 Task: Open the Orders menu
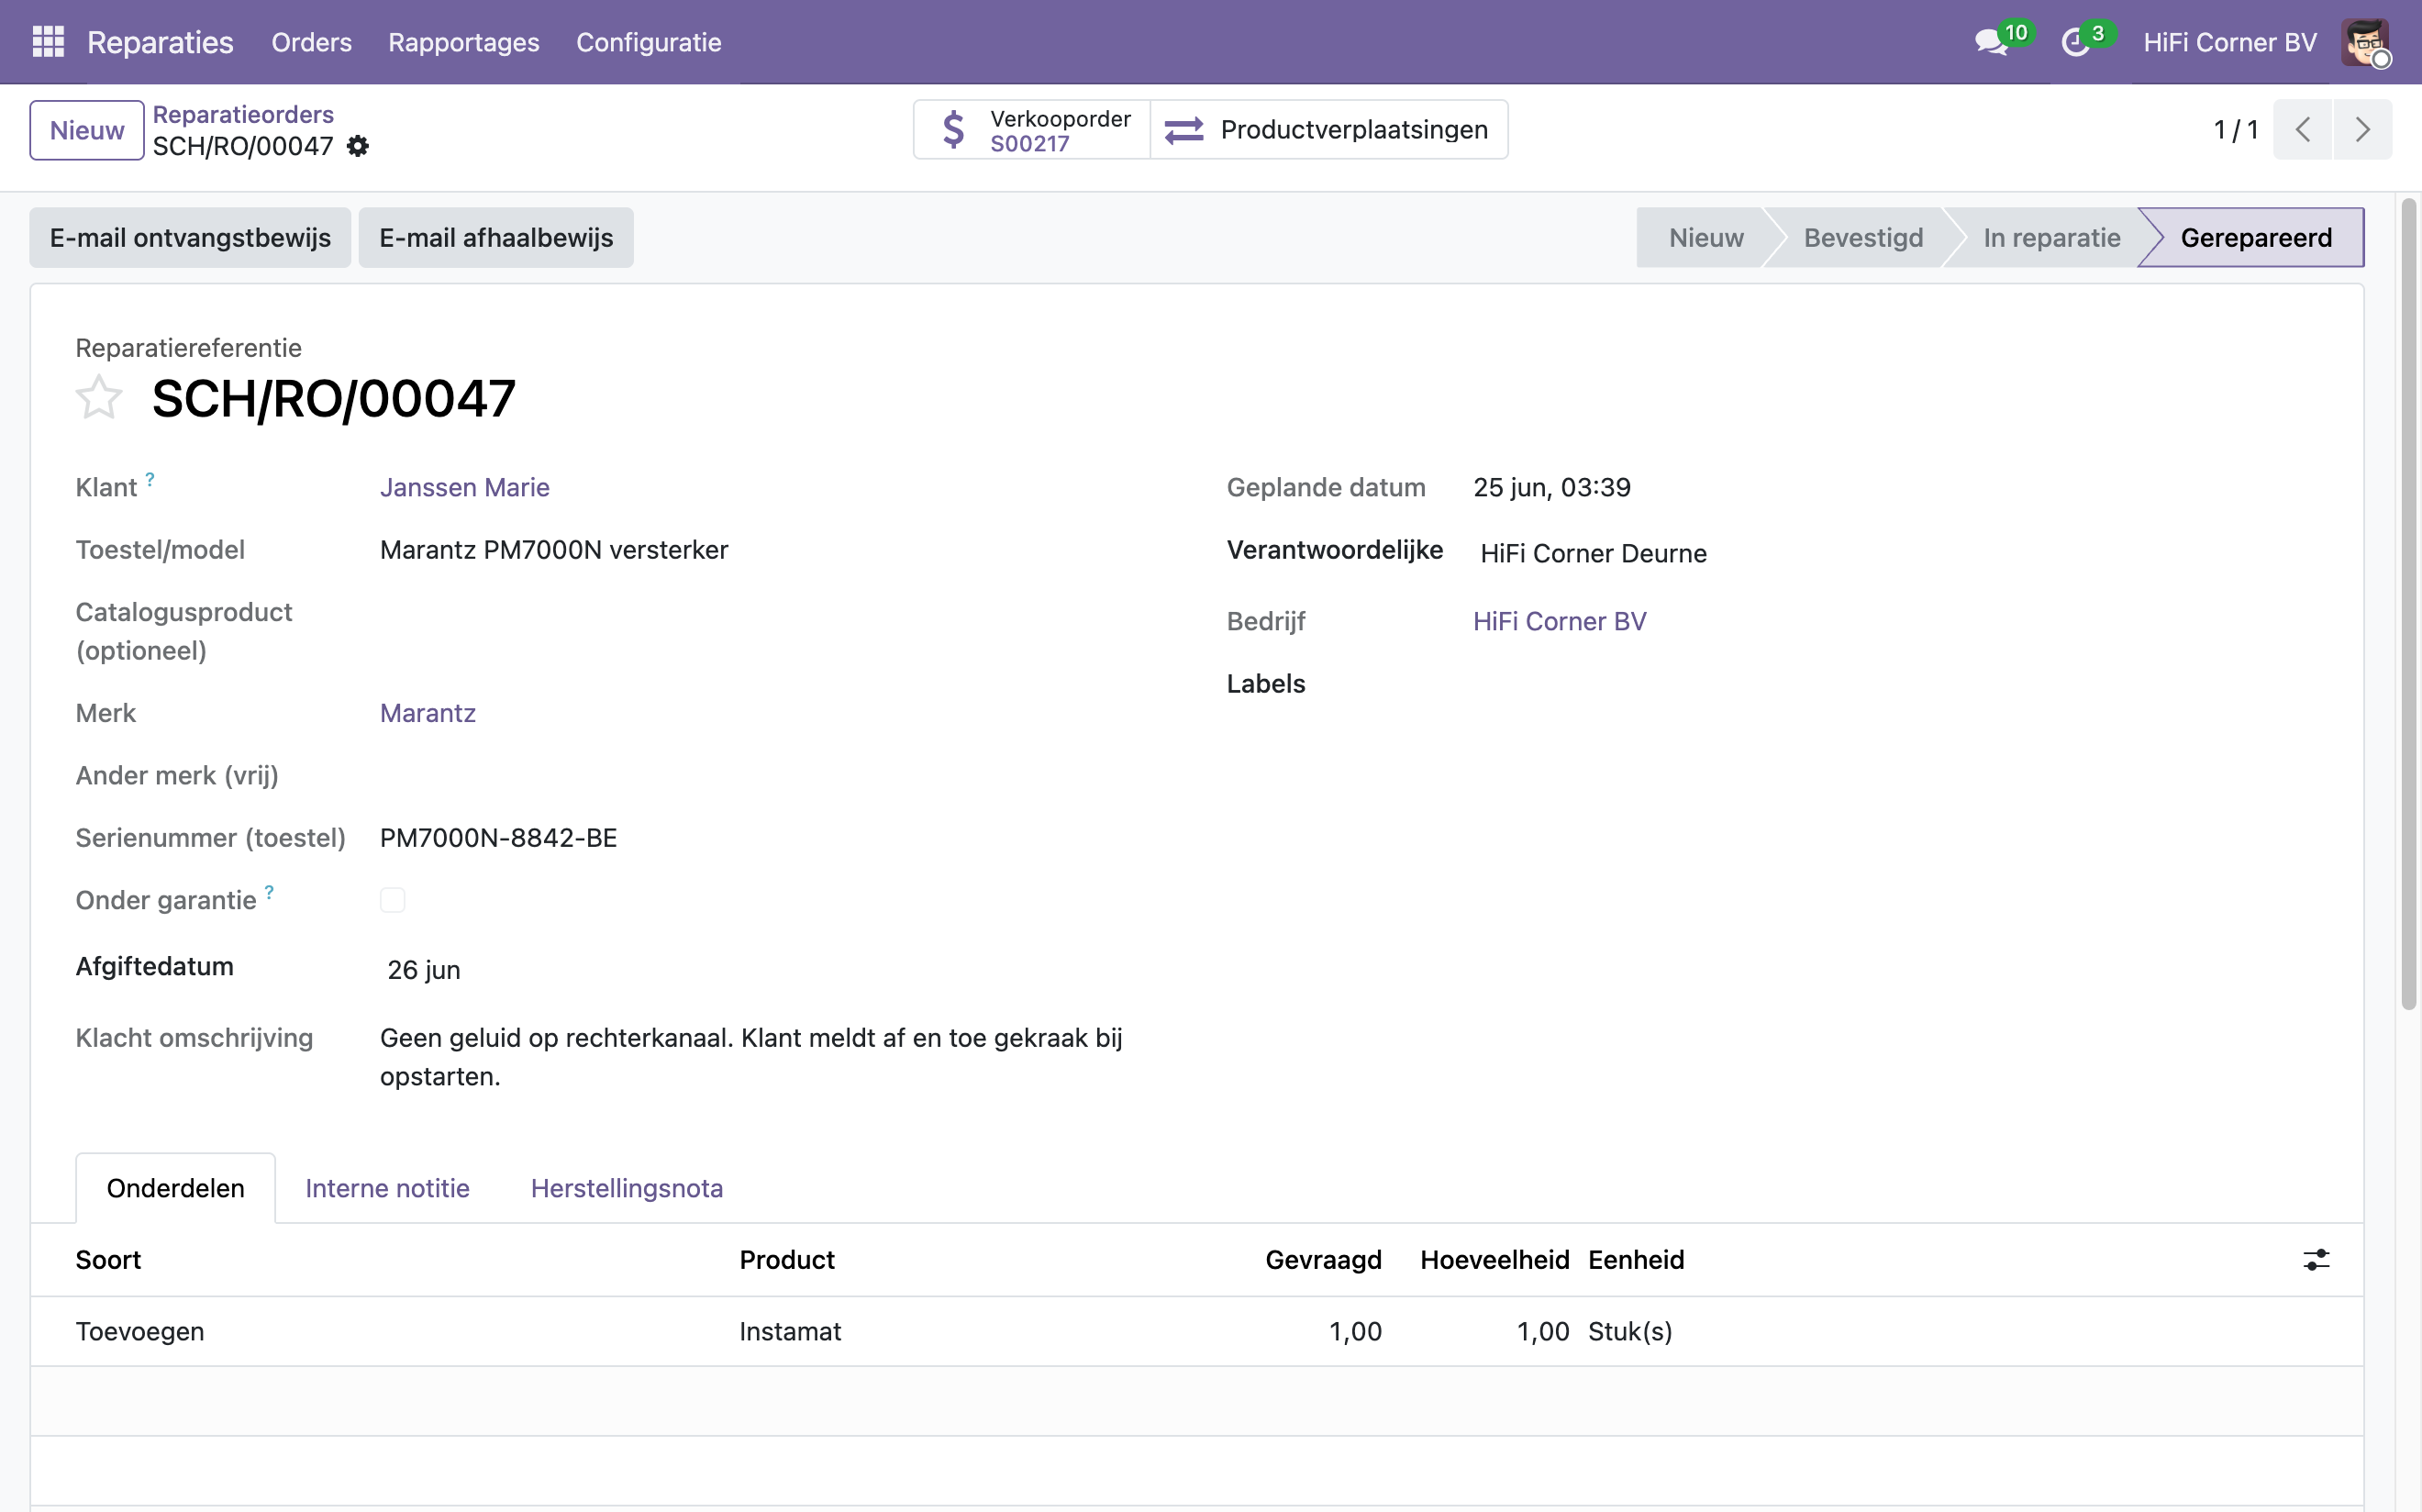312,42
